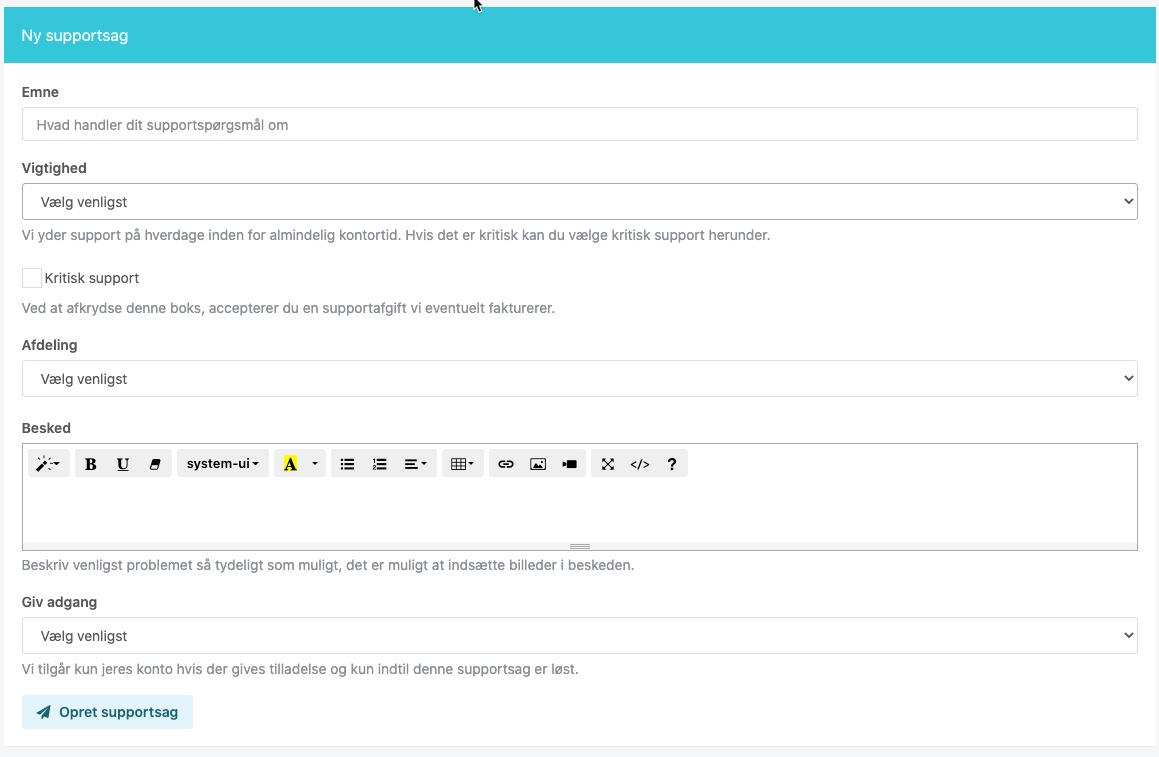Viewport: 1159px width, 757px height.
Task: Click the eraser remove-format icon
Action: [154, 464]
